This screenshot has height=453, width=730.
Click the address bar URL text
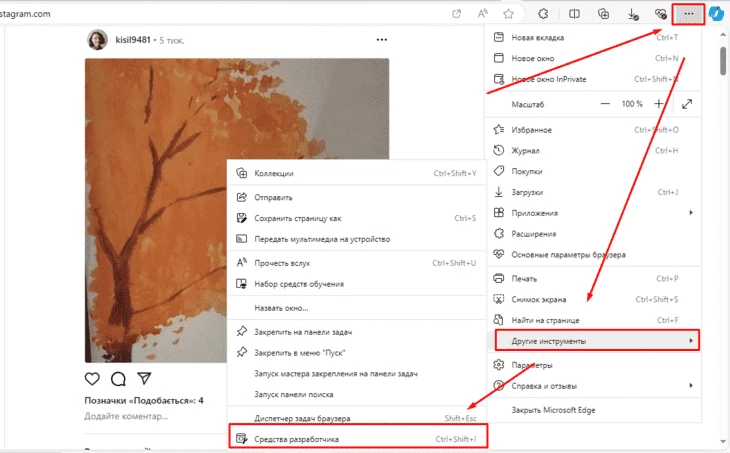pos(25,14)
